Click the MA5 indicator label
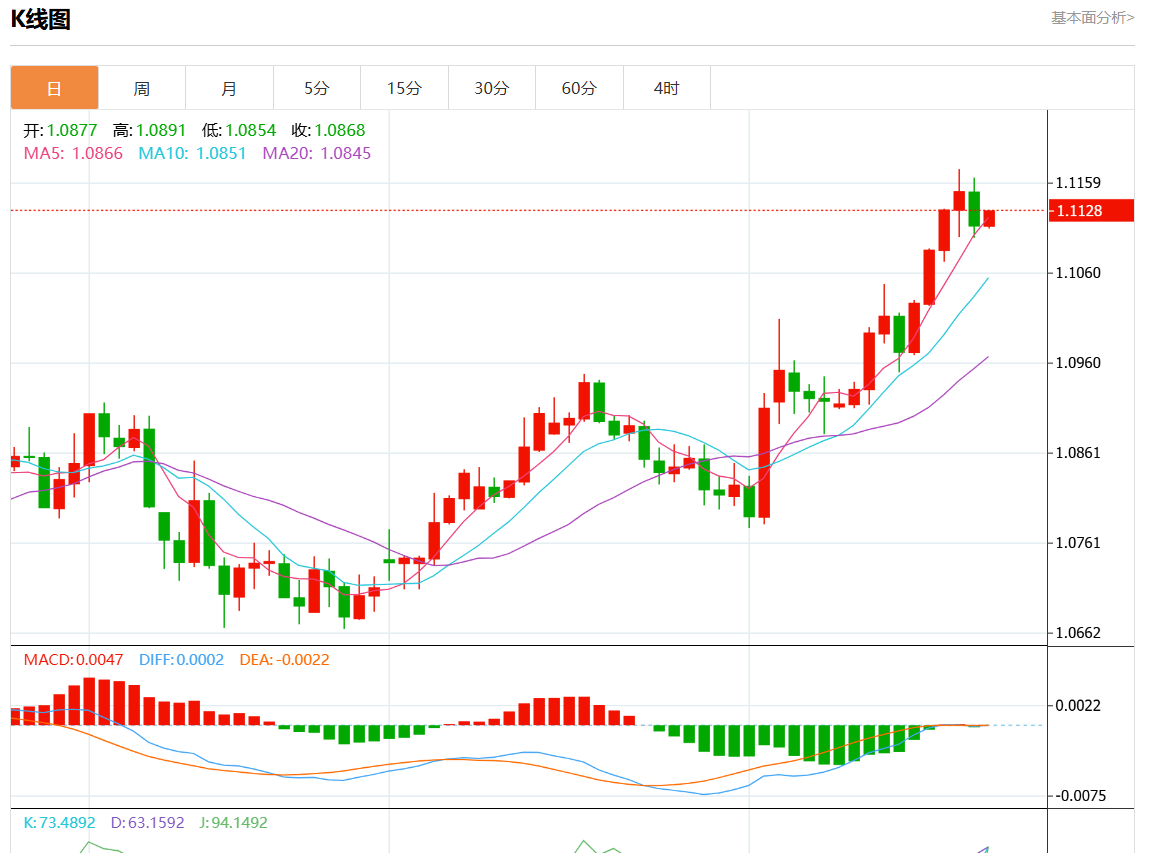This screenshot has width=1151, height=853. (73, 153)
